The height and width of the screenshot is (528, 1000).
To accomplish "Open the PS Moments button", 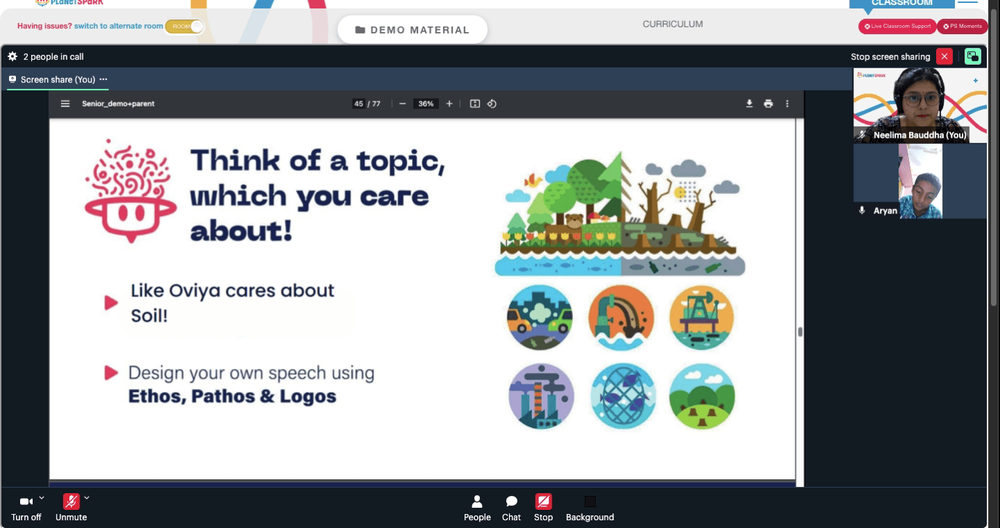I will pyautogui.click(x=962, y=26).
